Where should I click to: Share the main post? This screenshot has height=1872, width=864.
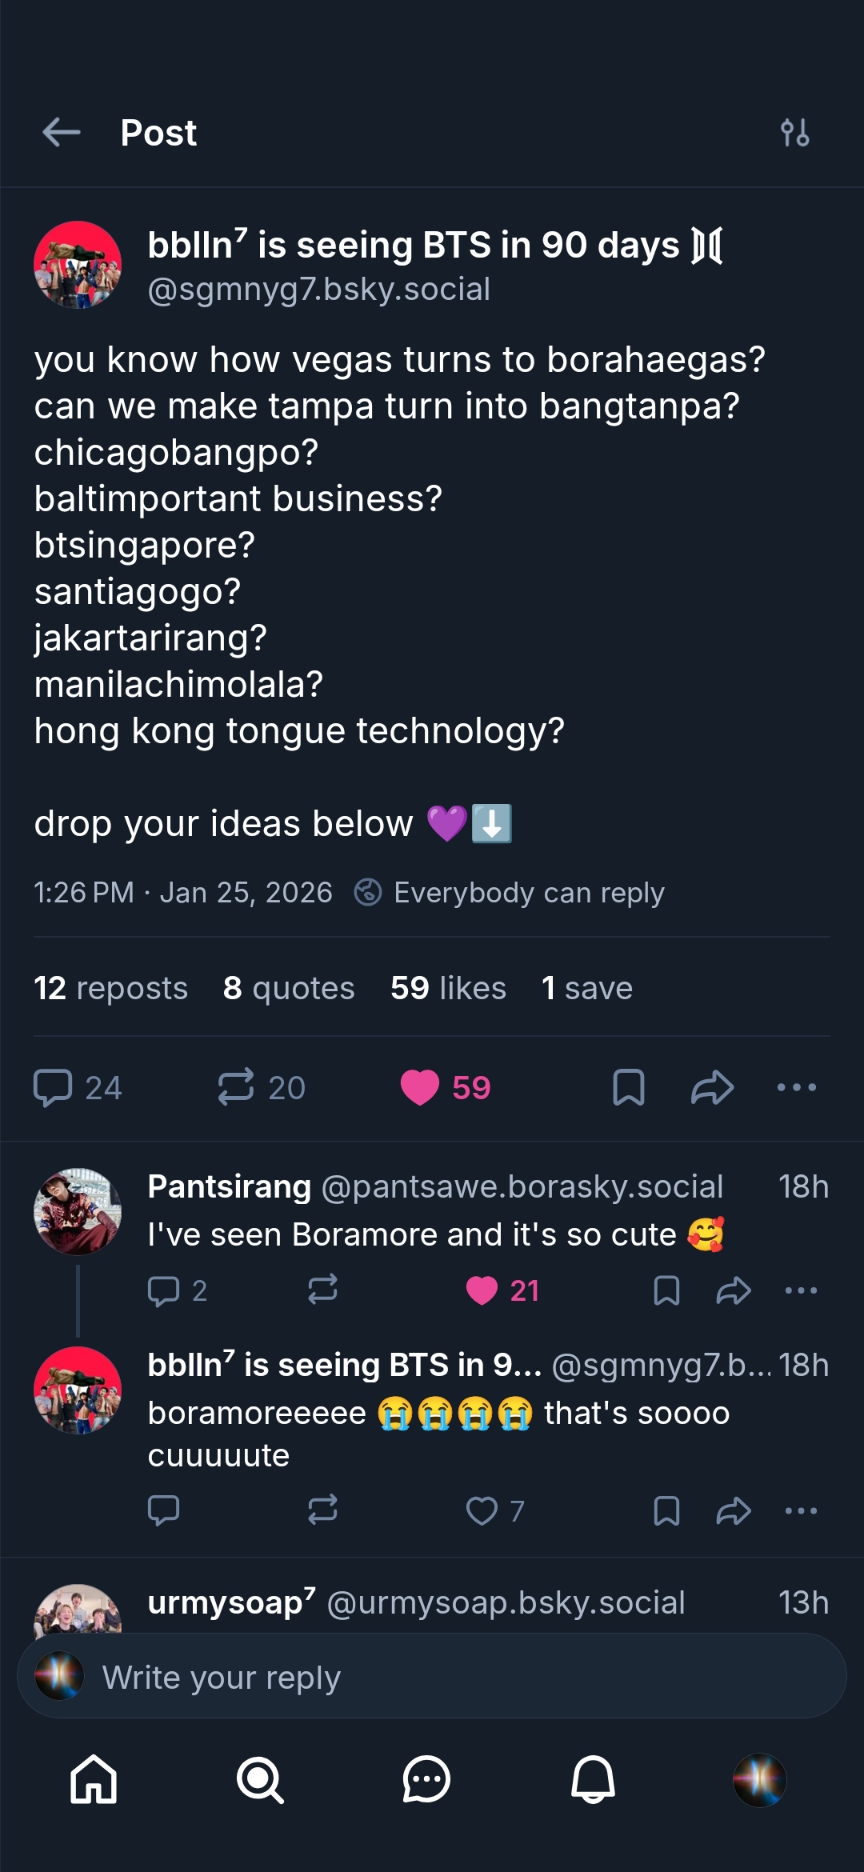click(x=712, y=1087)
